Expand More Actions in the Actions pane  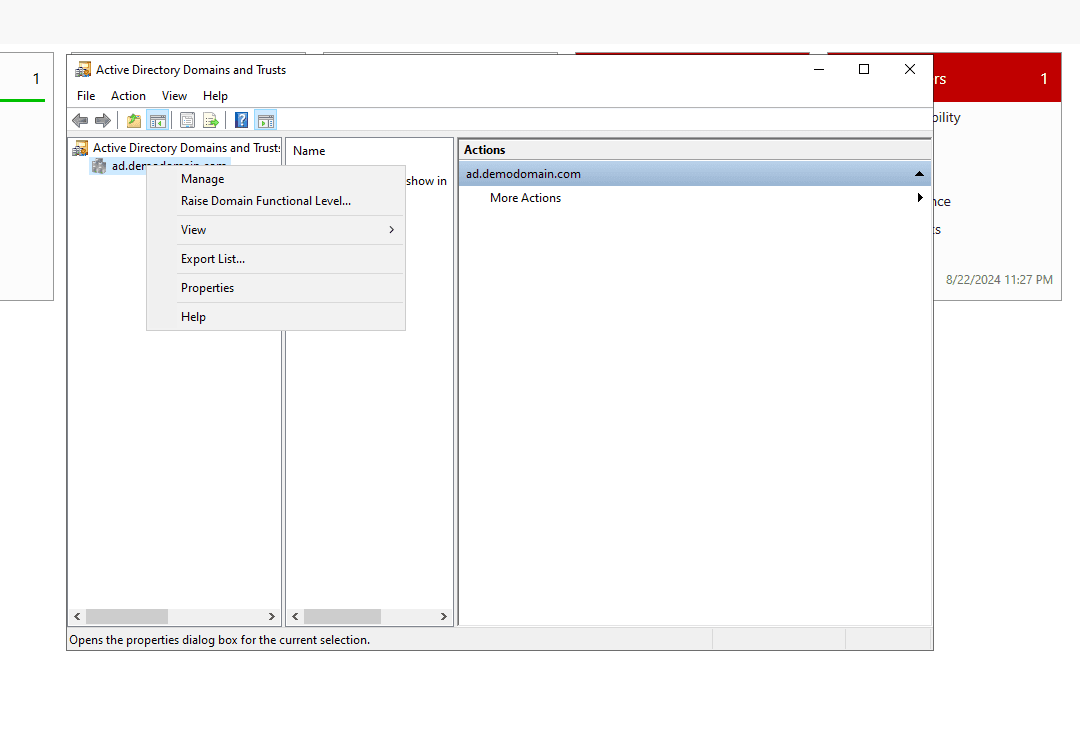525,198
